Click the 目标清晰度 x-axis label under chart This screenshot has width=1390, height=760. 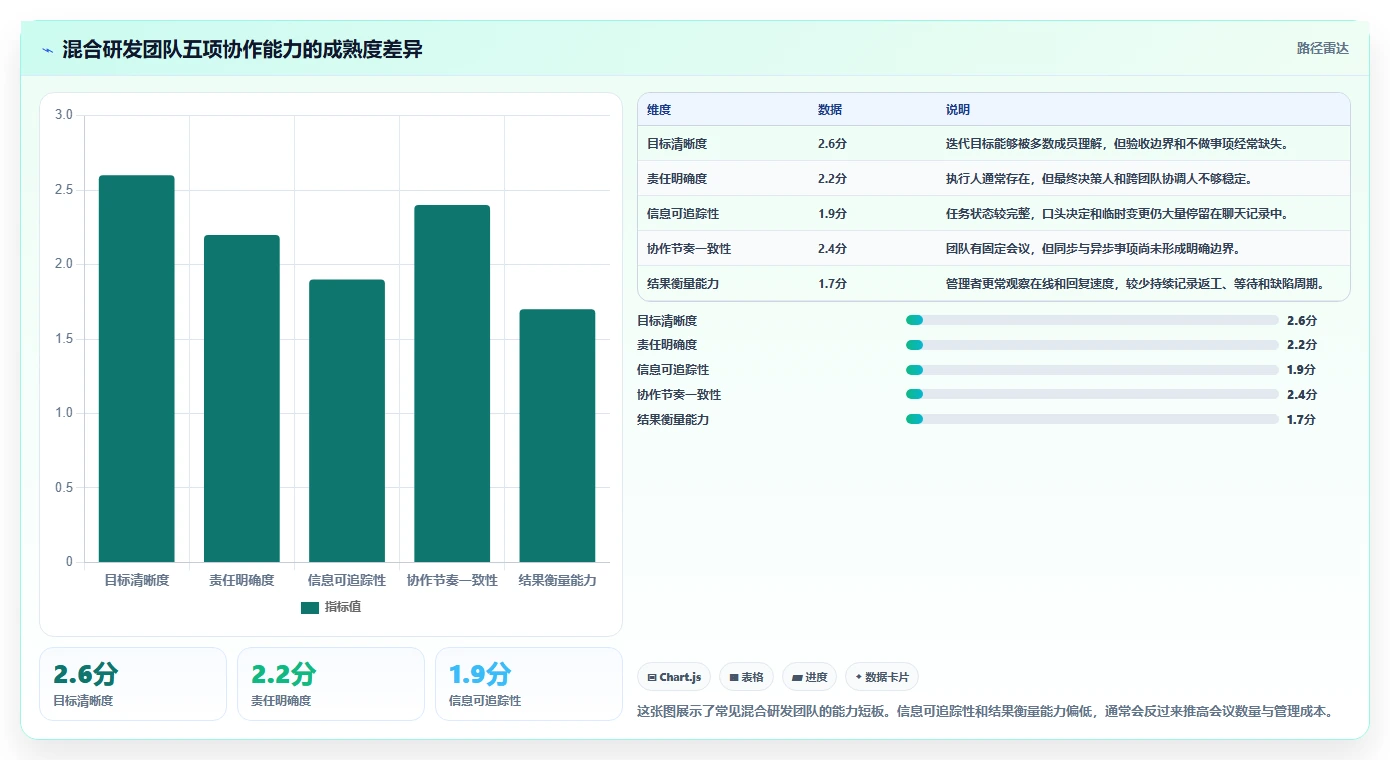coord(137,581)
